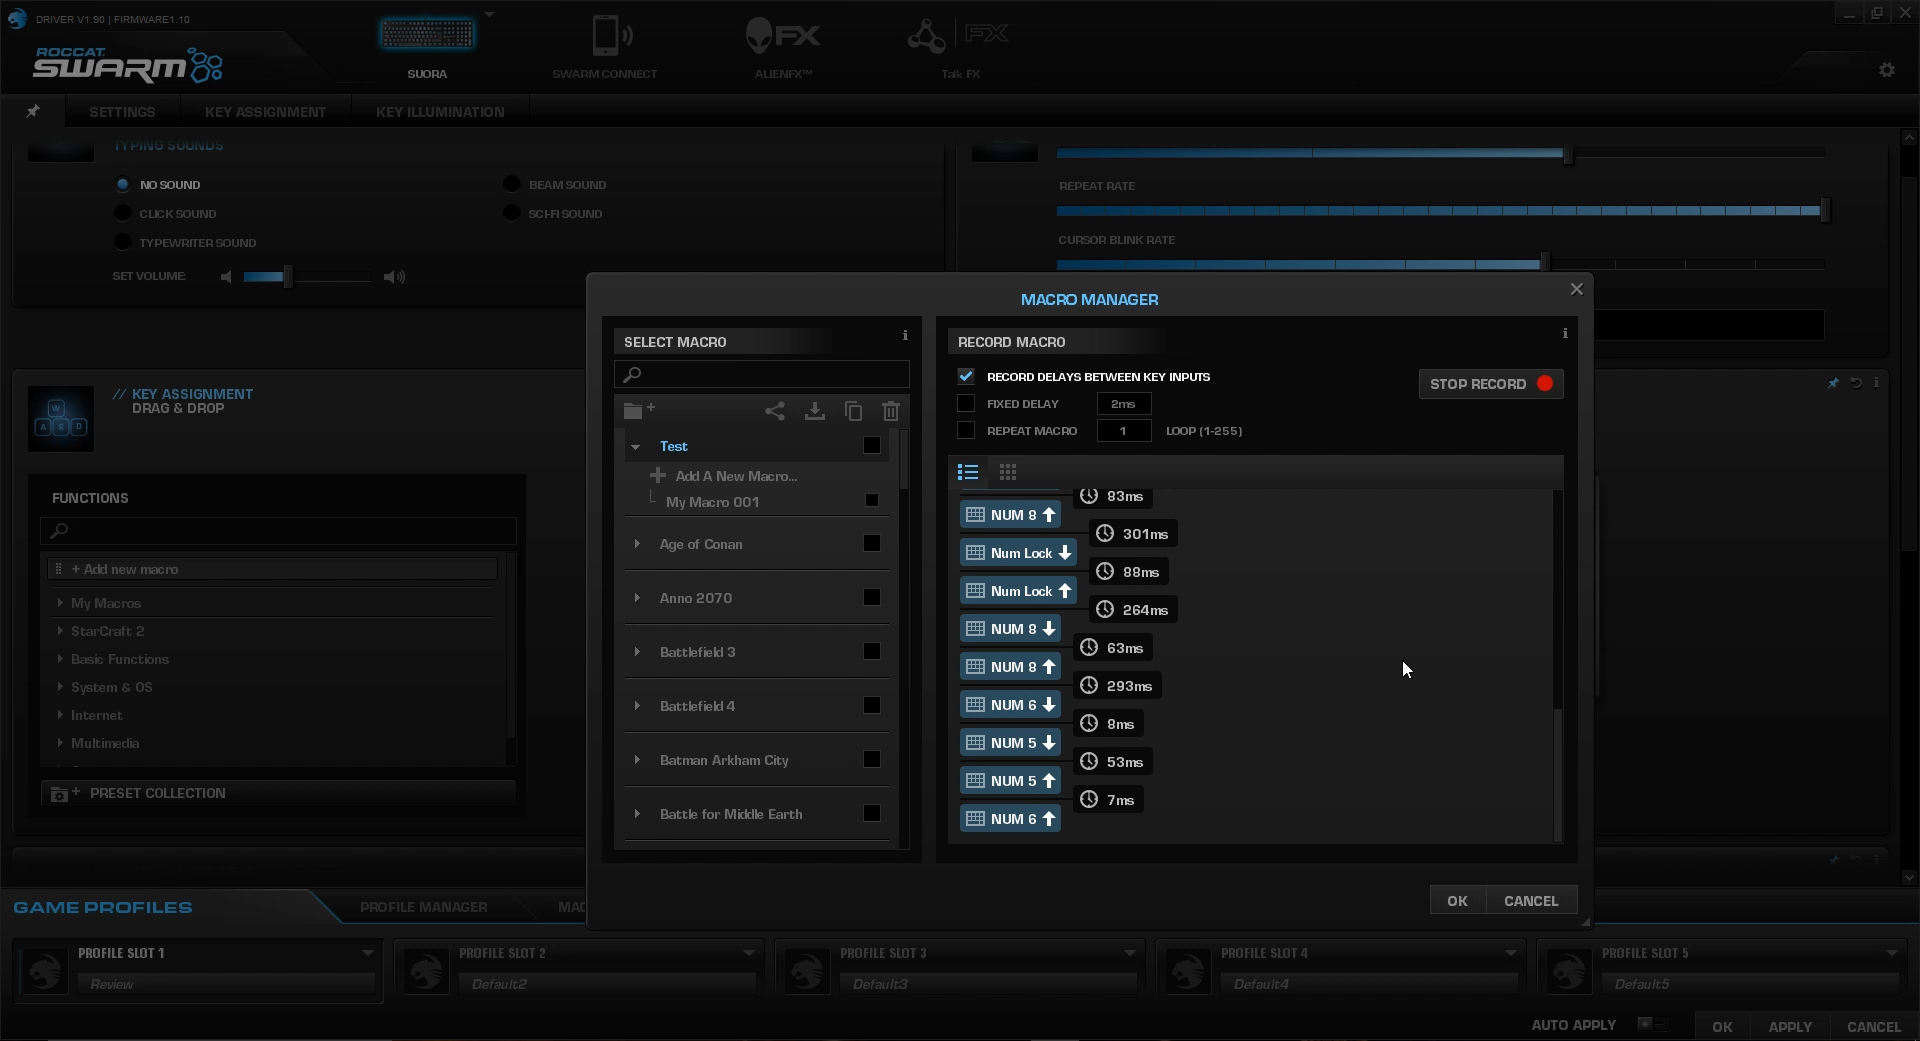
Task: Select the Suora keyboard device icon
Action: [x=427, y=36]
